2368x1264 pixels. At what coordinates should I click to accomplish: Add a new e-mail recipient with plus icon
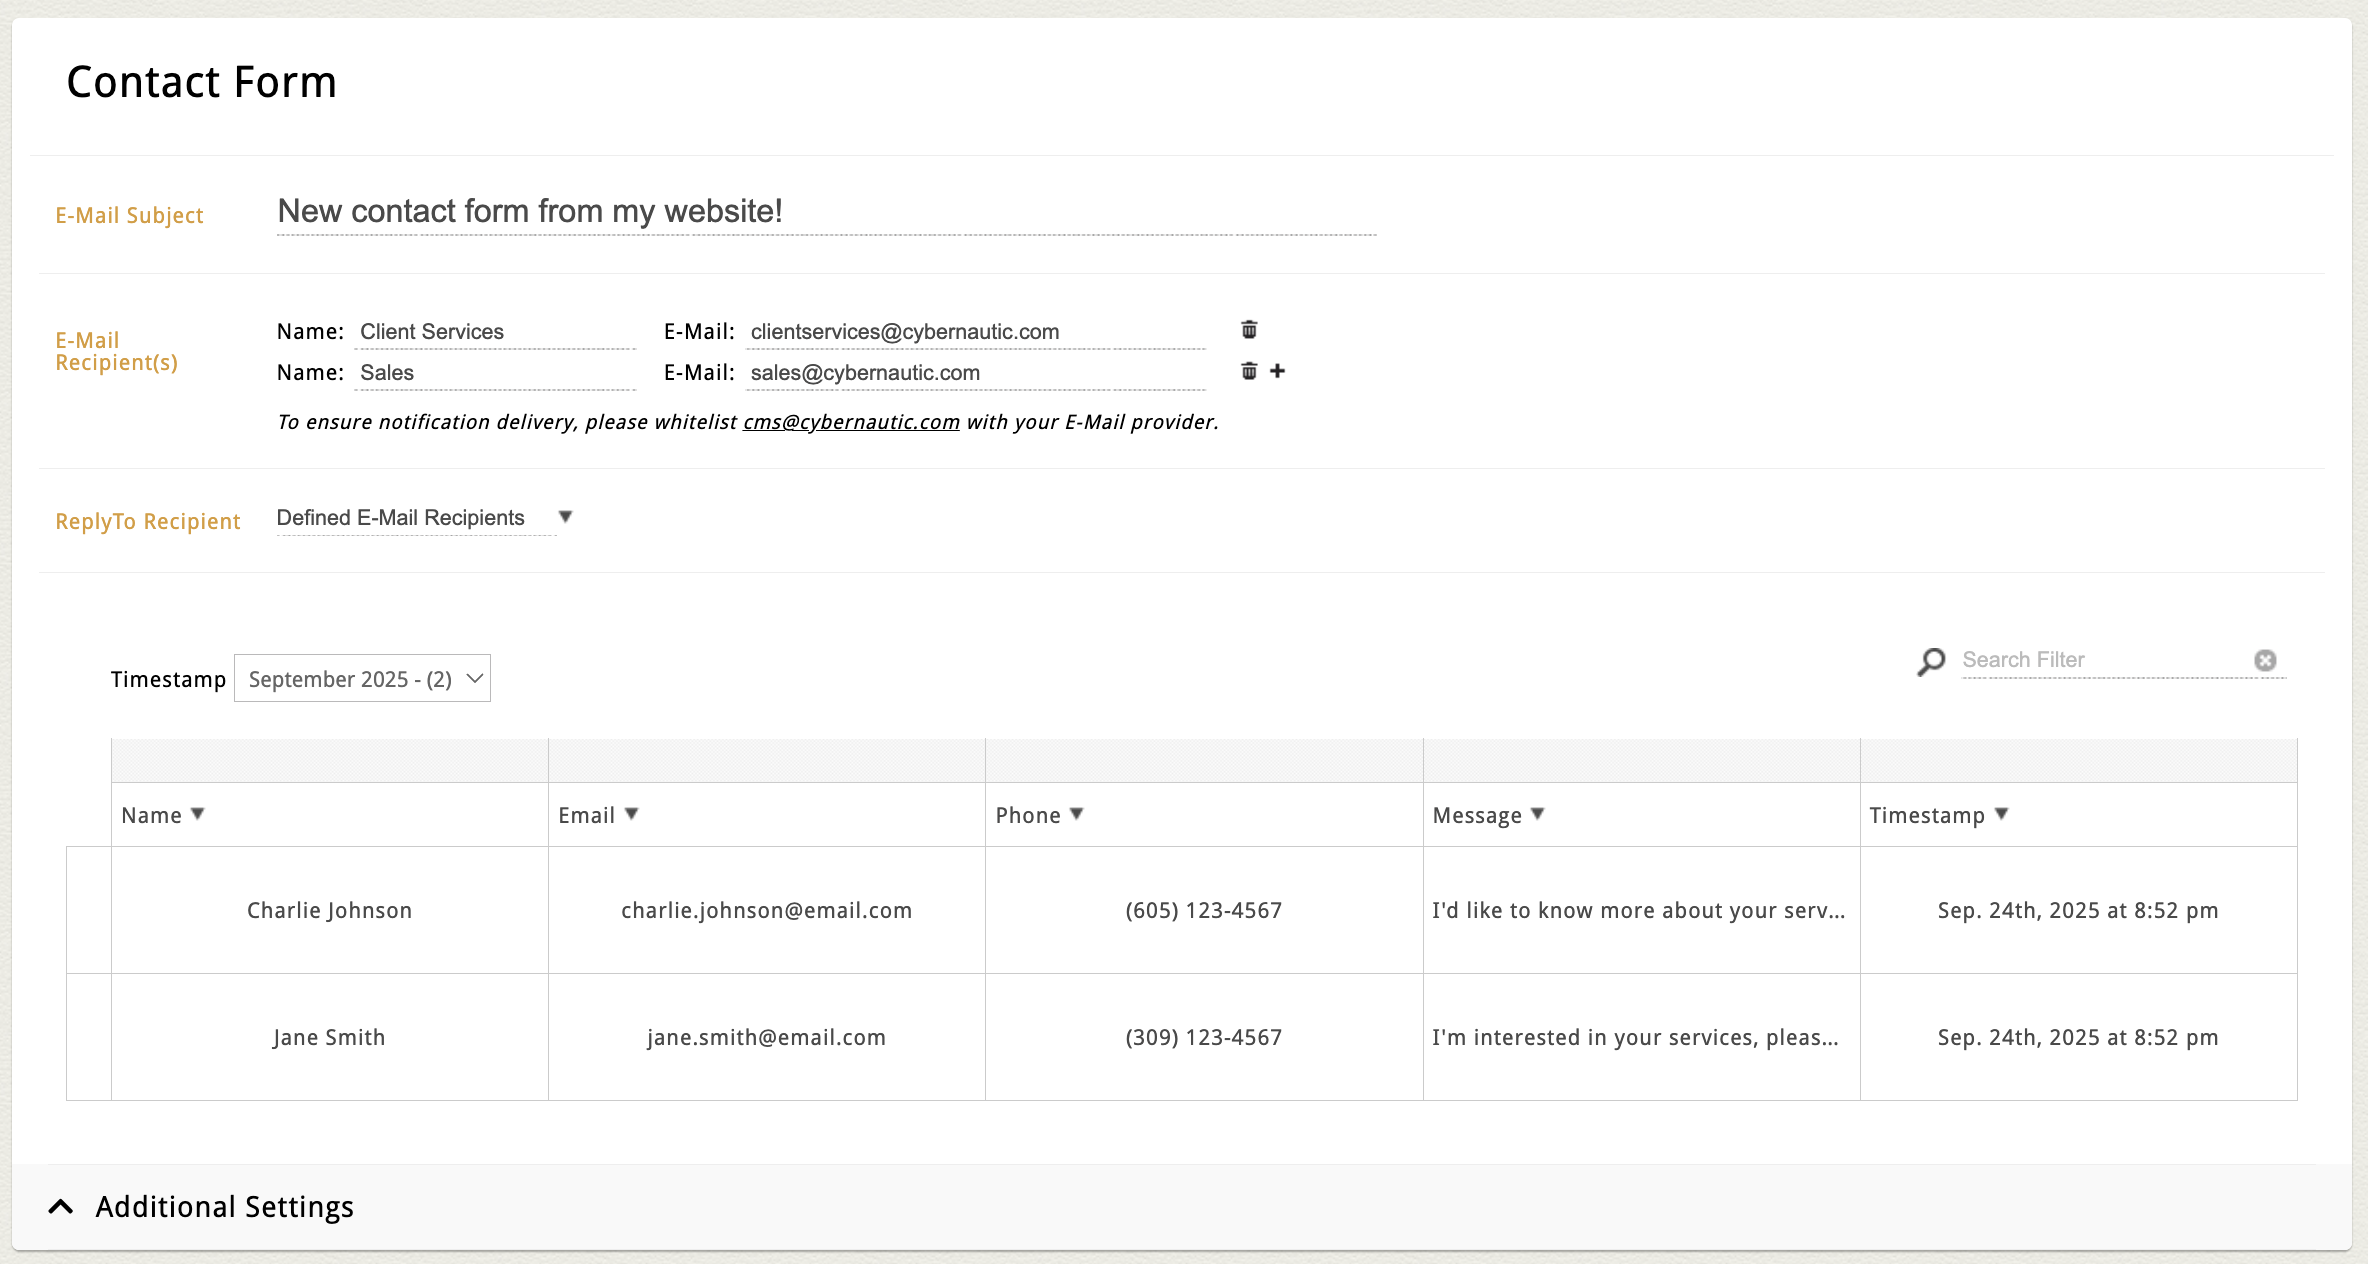pos(1277,371)
